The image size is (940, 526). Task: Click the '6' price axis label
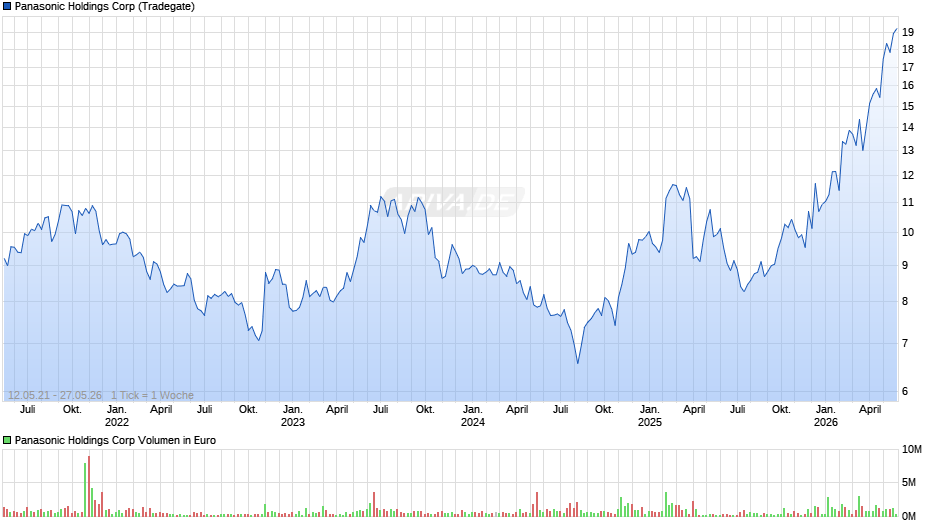pyautogui.click(x=905, y=391)
